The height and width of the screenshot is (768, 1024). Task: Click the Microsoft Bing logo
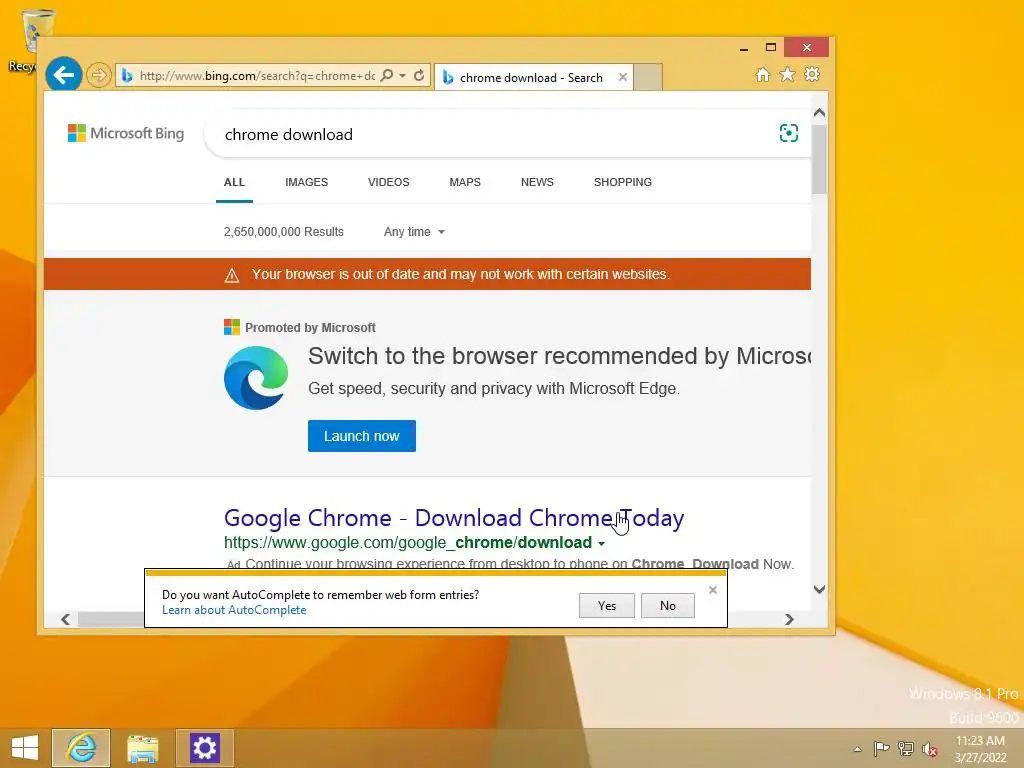tap(126, 133)
